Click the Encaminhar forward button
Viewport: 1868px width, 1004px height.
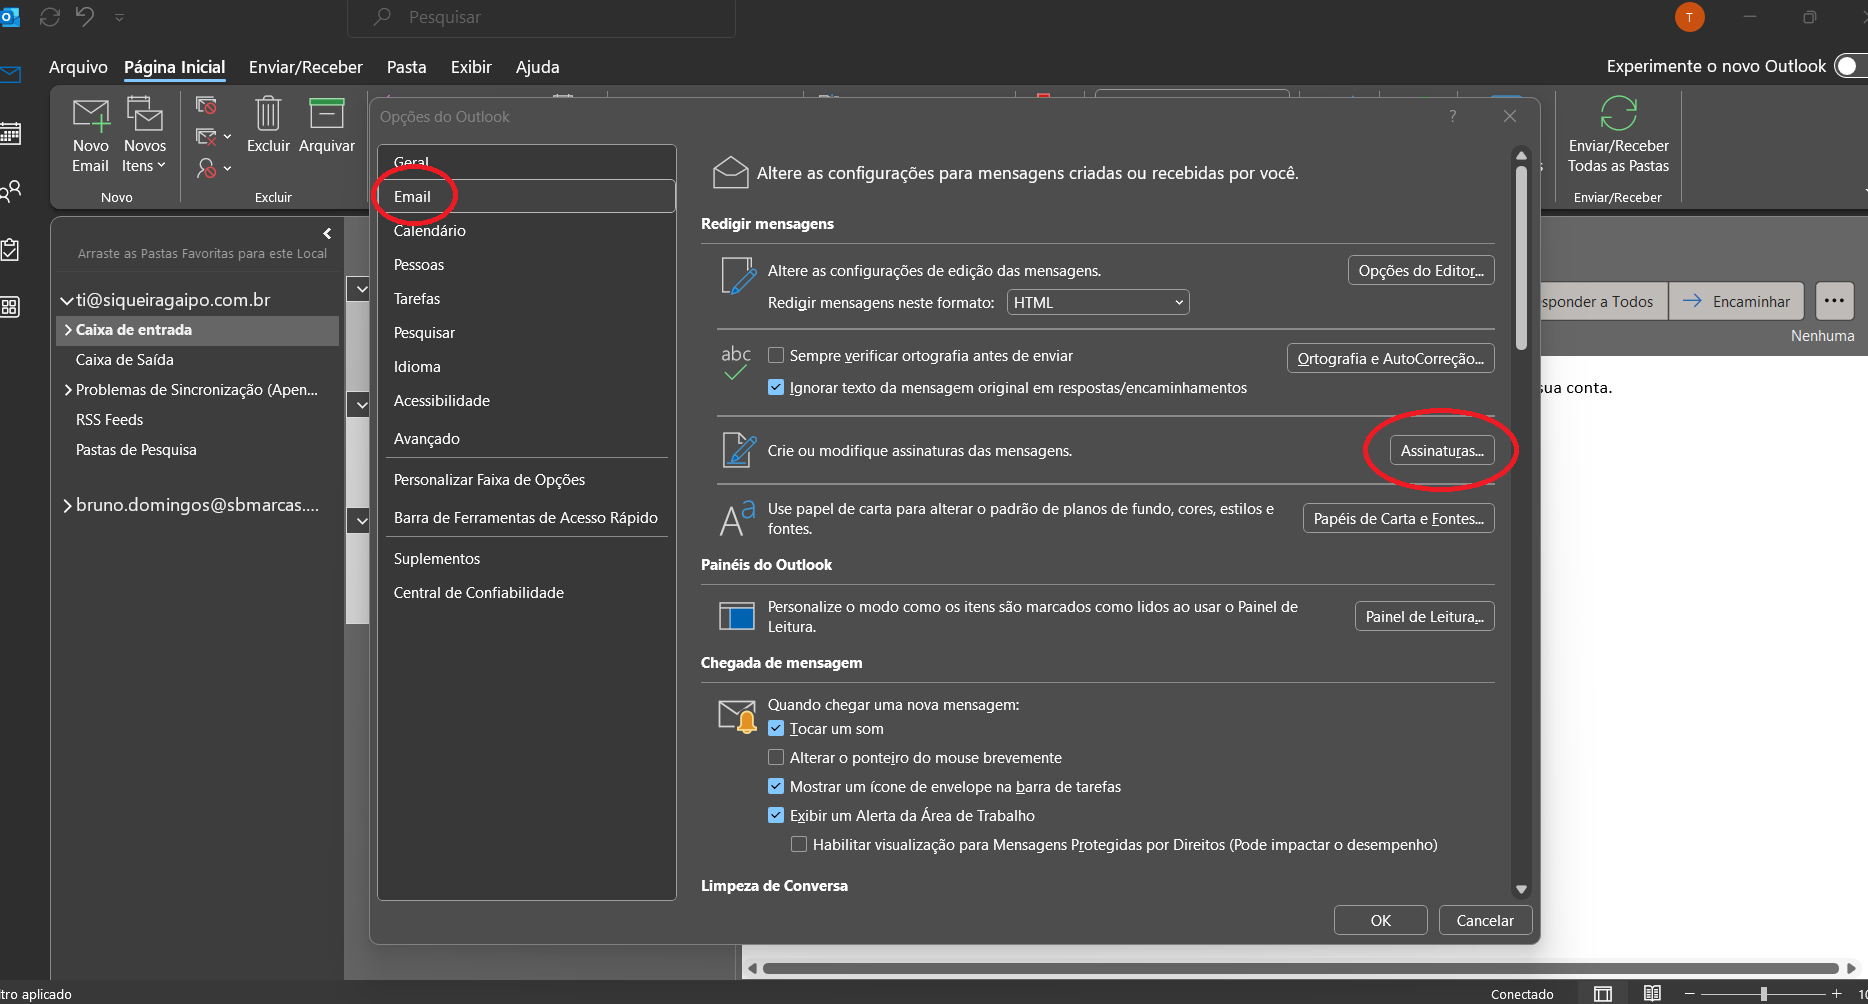1736,301
